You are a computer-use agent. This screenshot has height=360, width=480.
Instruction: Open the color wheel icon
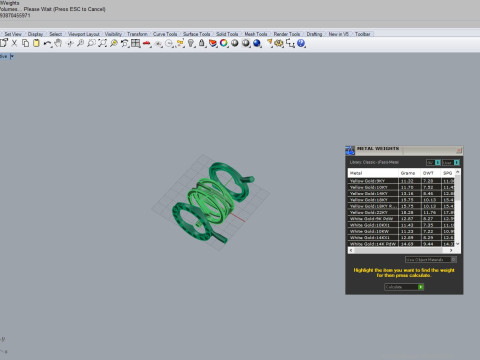click(224, 43)
